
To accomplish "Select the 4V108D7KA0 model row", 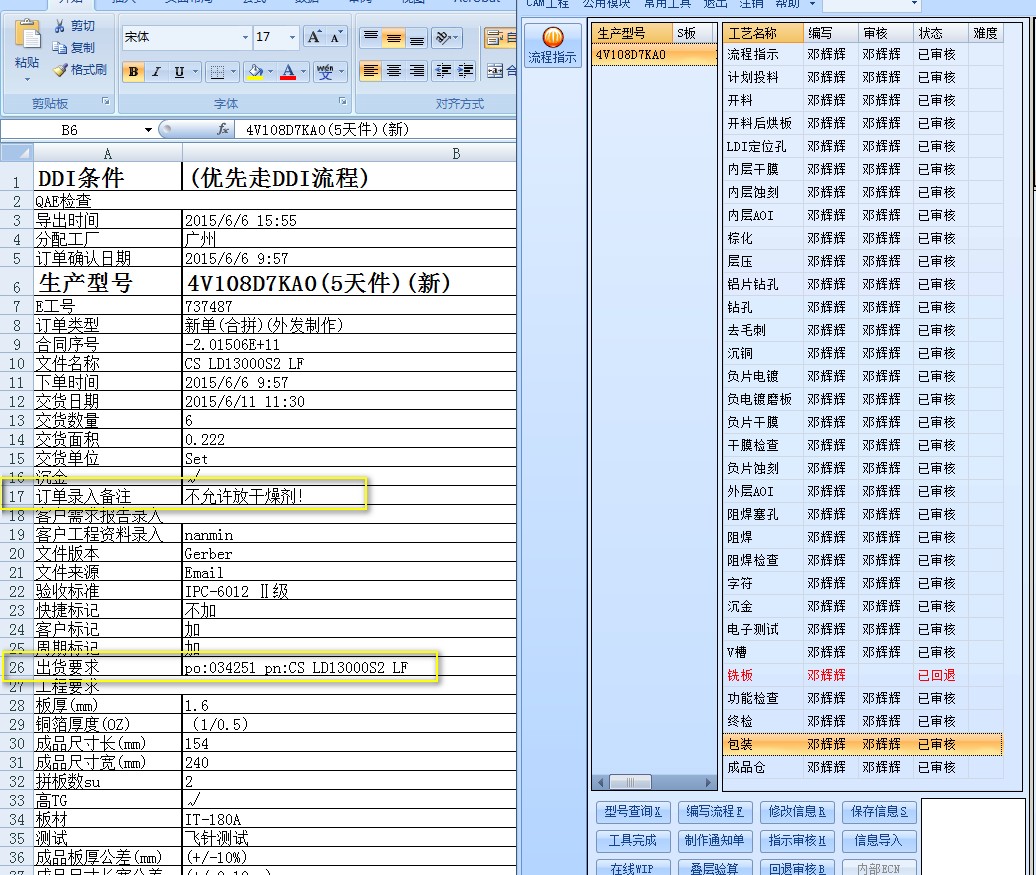I will [x=653, y=55].
